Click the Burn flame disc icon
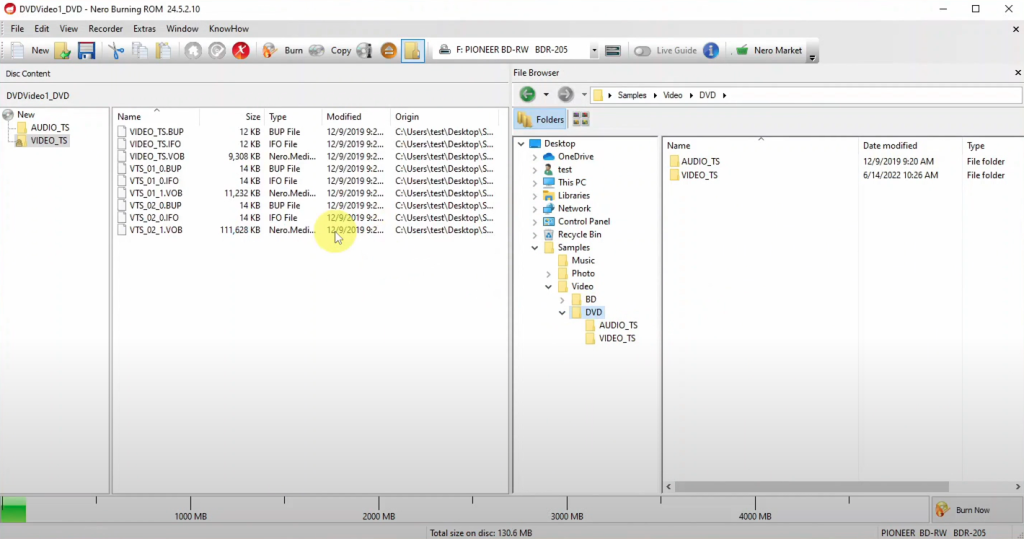 270,50
